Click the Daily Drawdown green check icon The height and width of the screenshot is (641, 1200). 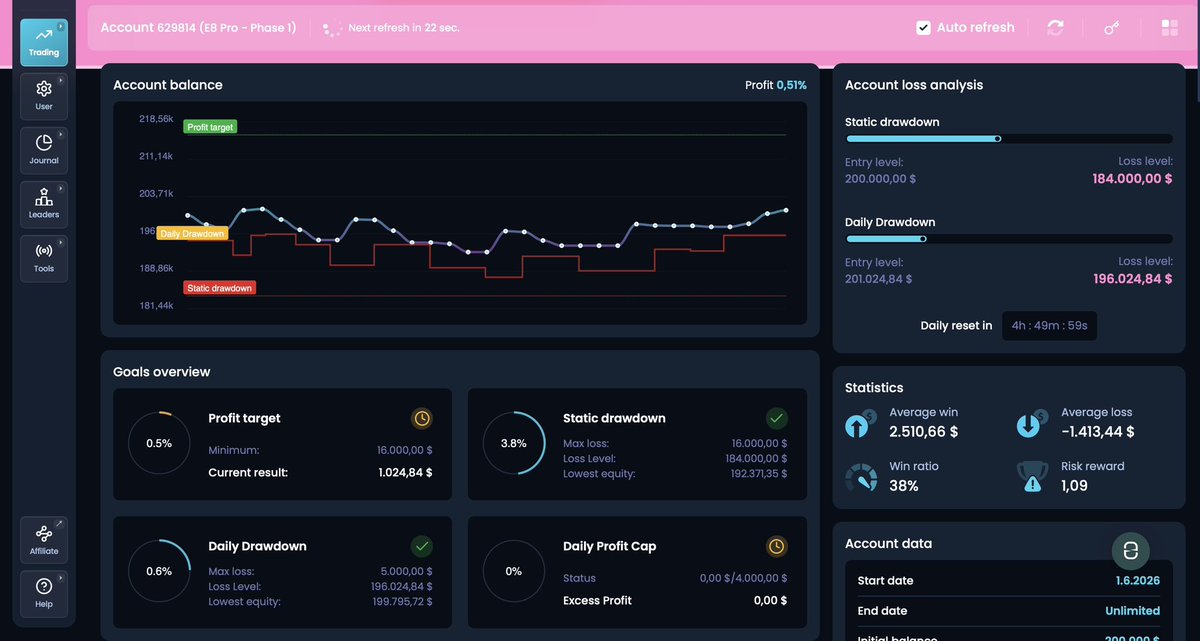click(422, 546)
